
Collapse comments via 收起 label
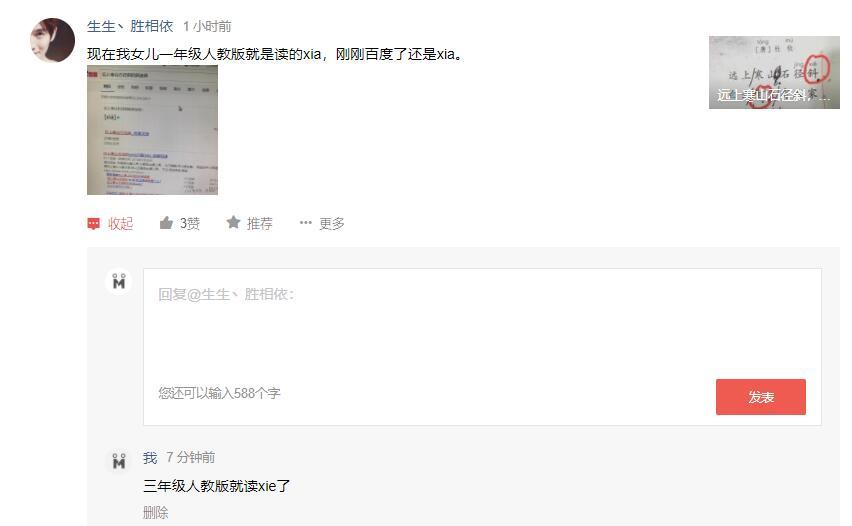(x=120, y=223)
